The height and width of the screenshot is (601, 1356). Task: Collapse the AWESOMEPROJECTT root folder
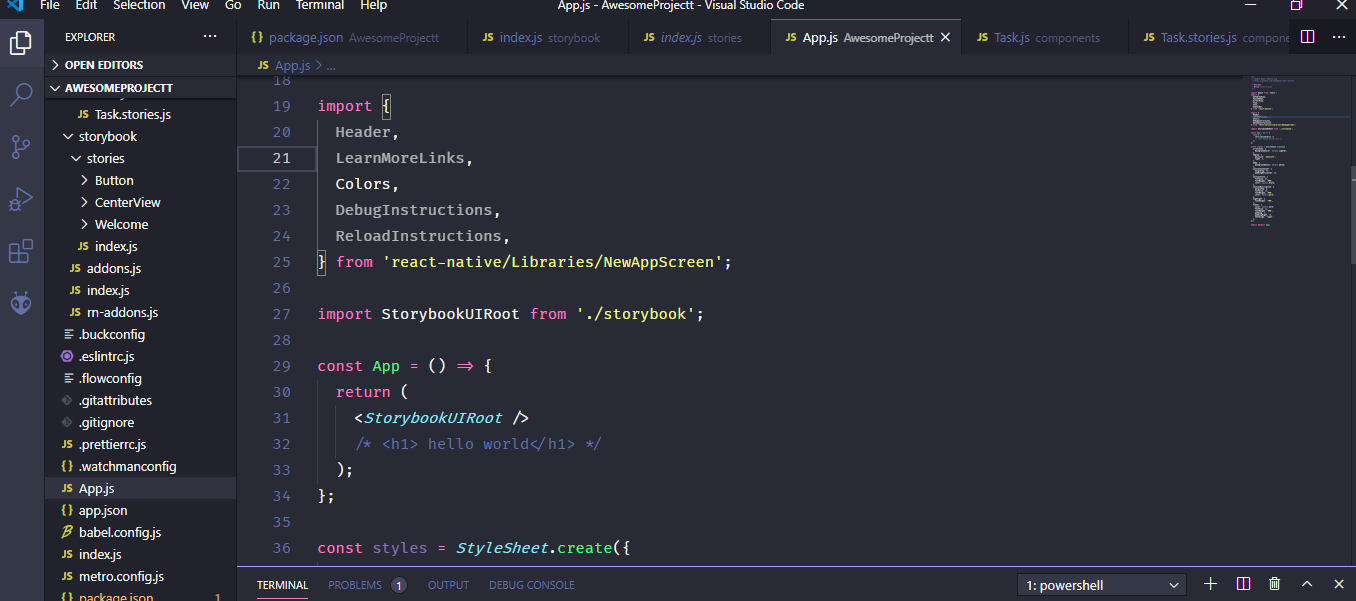pyautogui.click(x=140, y=87)
